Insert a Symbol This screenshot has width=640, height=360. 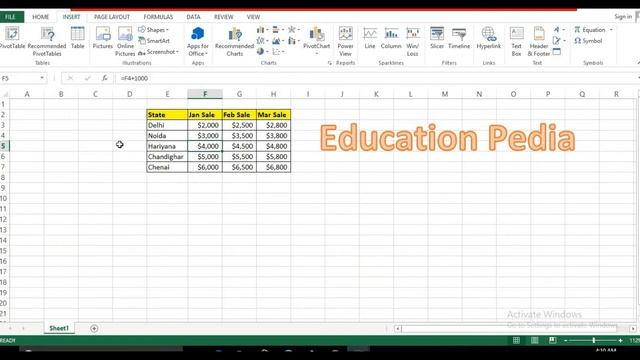pyautogui.click(x=588, y=41)
